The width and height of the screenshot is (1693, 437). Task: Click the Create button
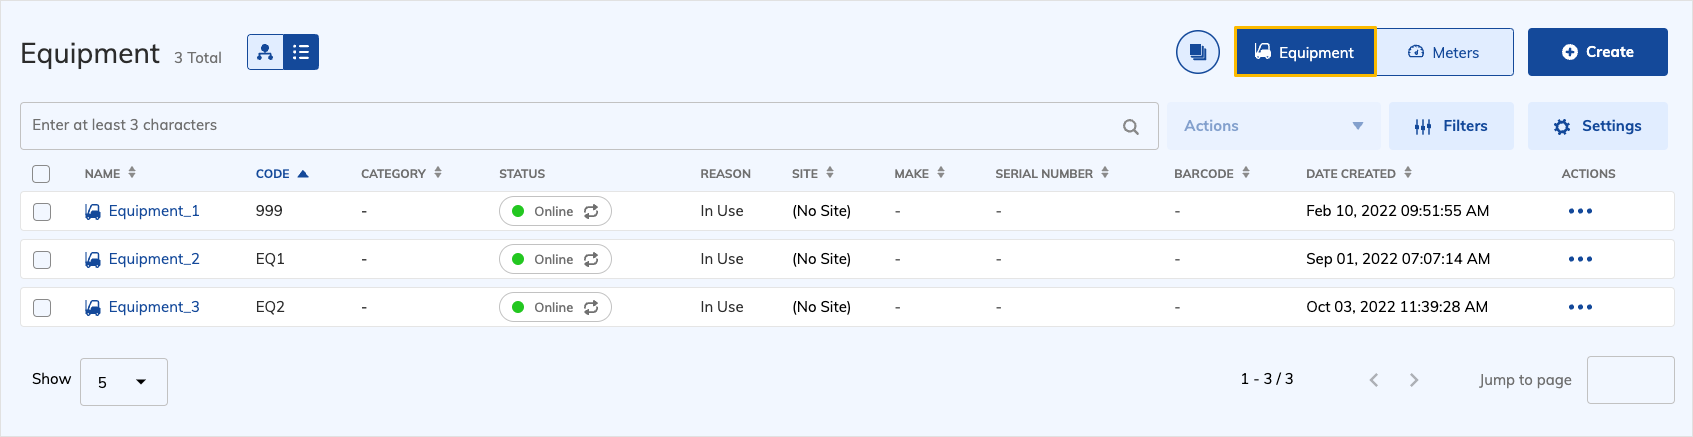1597,52
